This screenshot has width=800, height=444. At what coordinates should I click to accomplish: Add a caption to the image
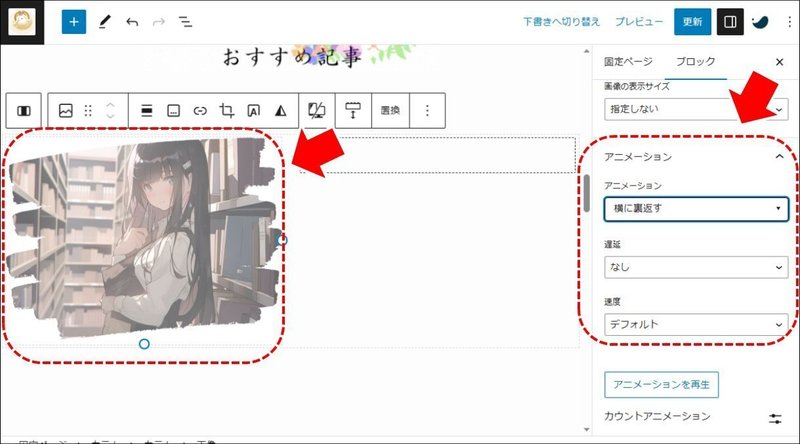(x=173, y=111)
